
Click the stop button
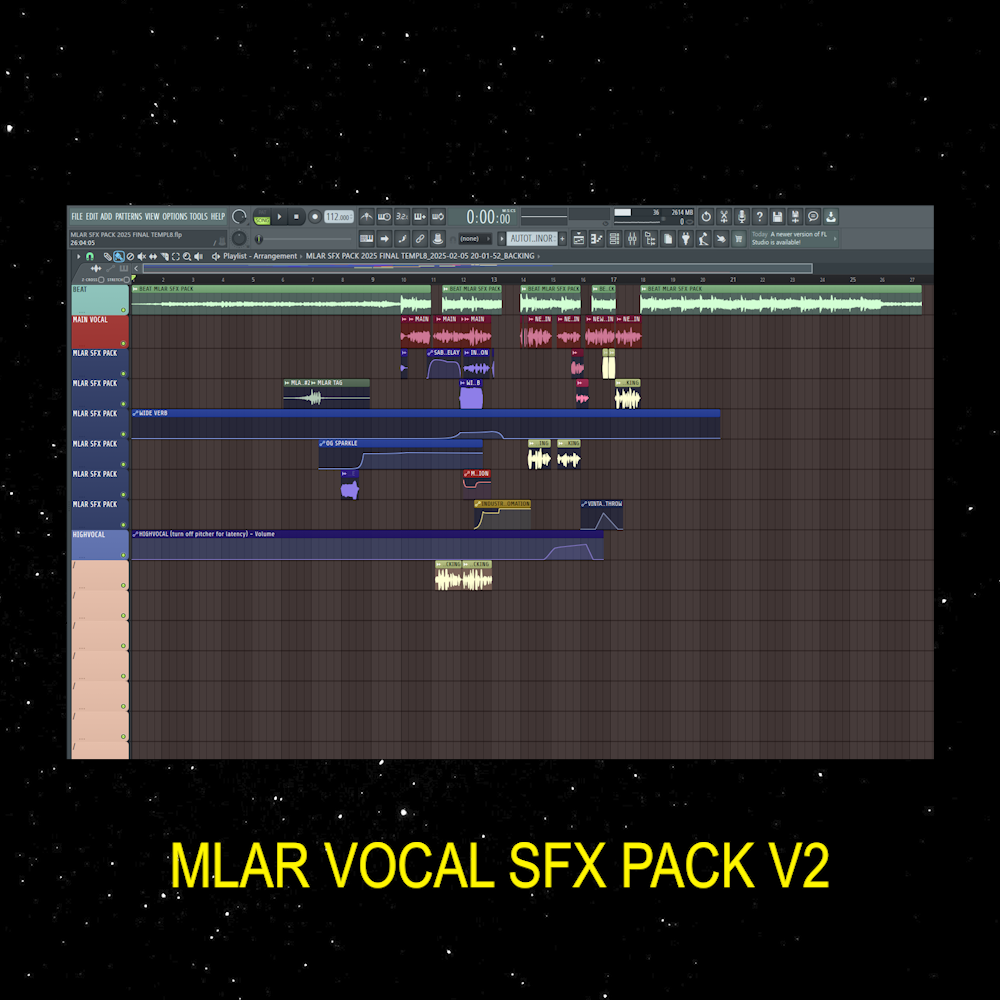click(296, 217)
